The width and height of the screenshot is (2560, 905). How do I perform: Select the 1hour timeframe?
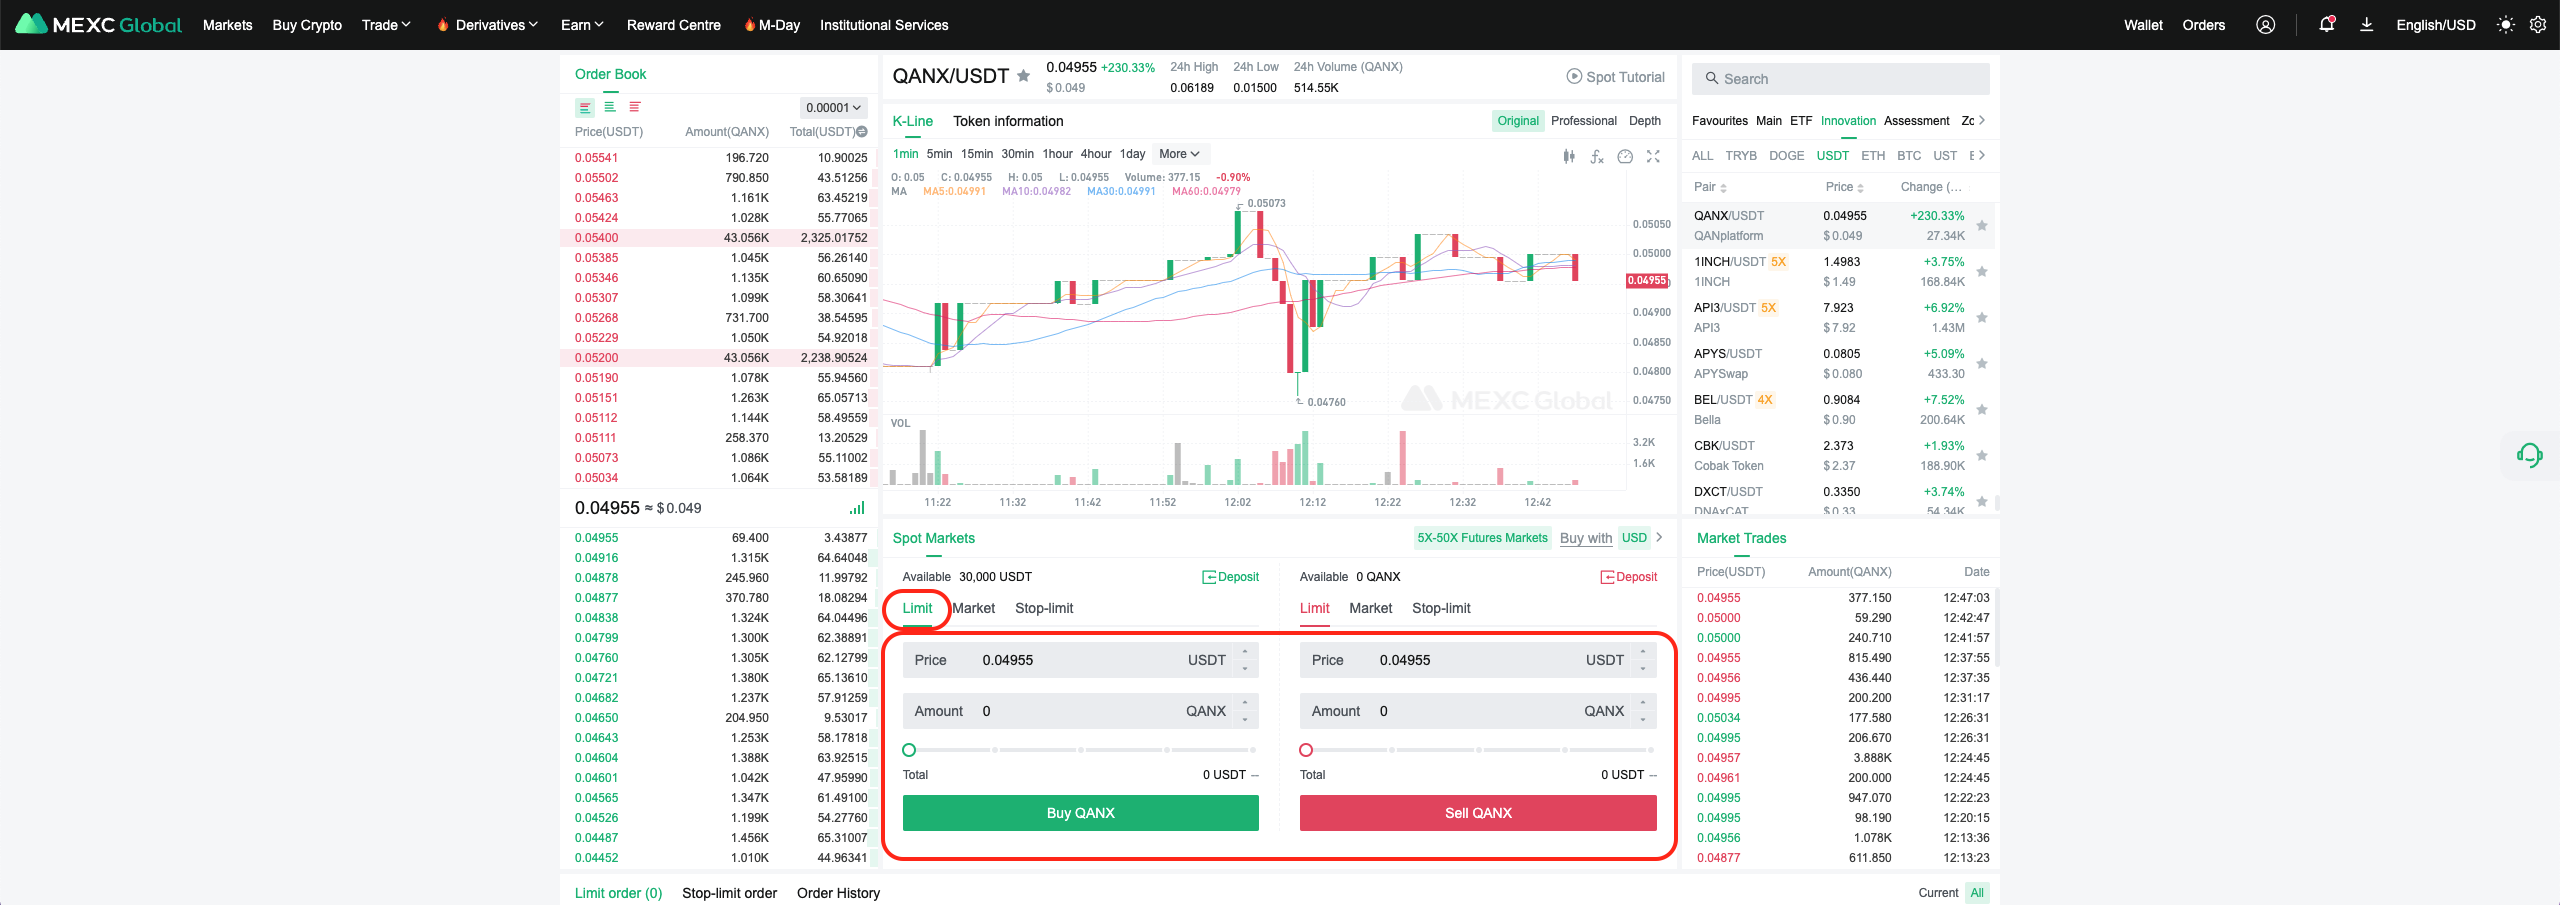point(1057,154)
